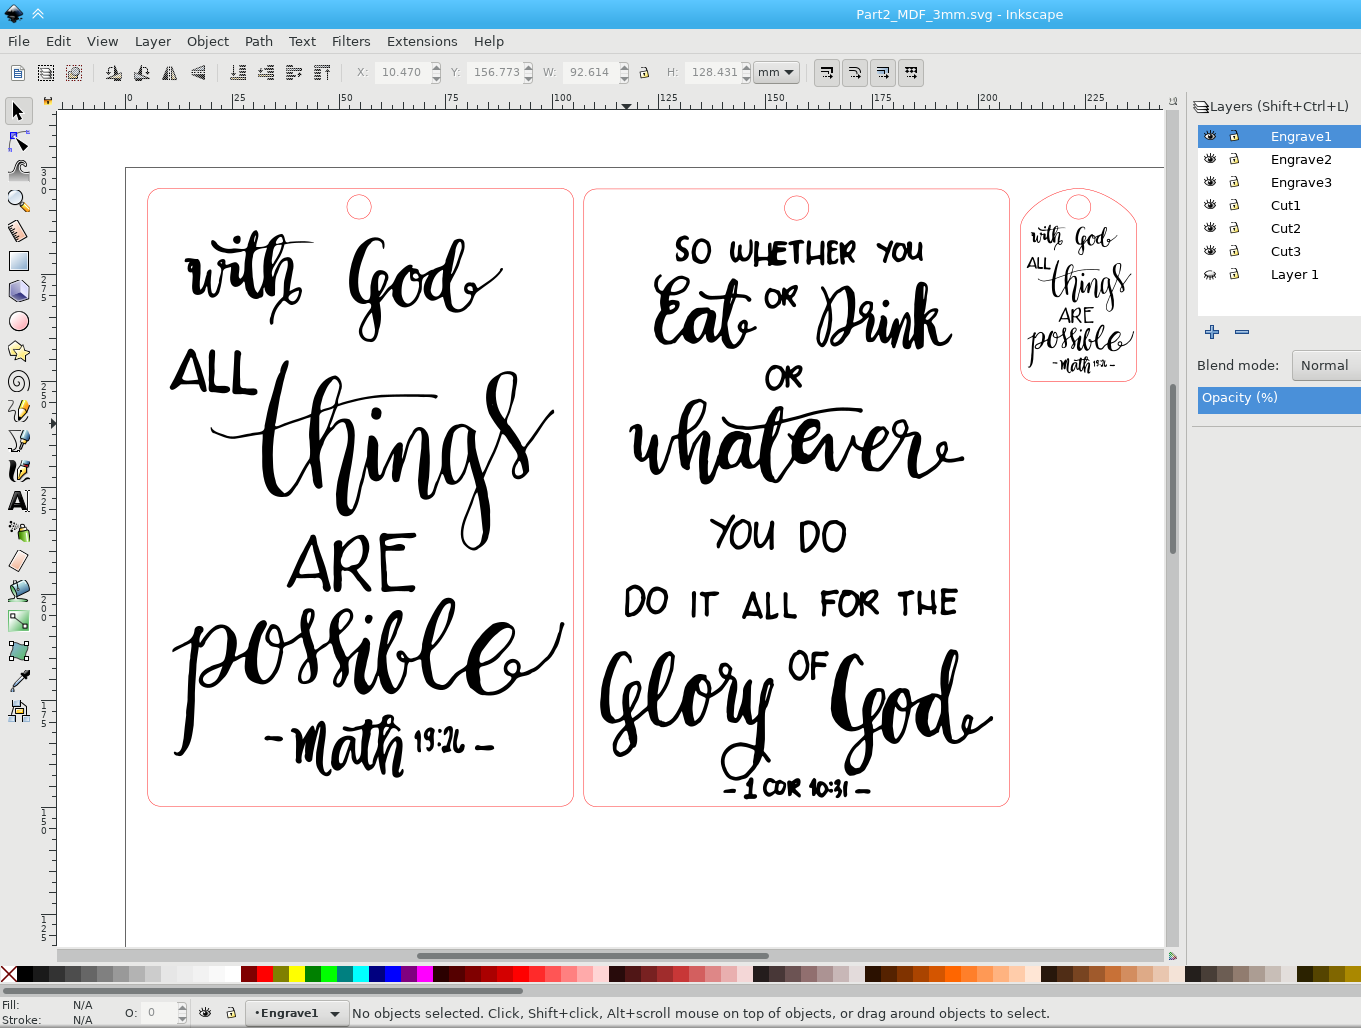Viewport: 1361px width, 1028px height.
Task: Open the mm units dropdown
Action: [776, 72]
